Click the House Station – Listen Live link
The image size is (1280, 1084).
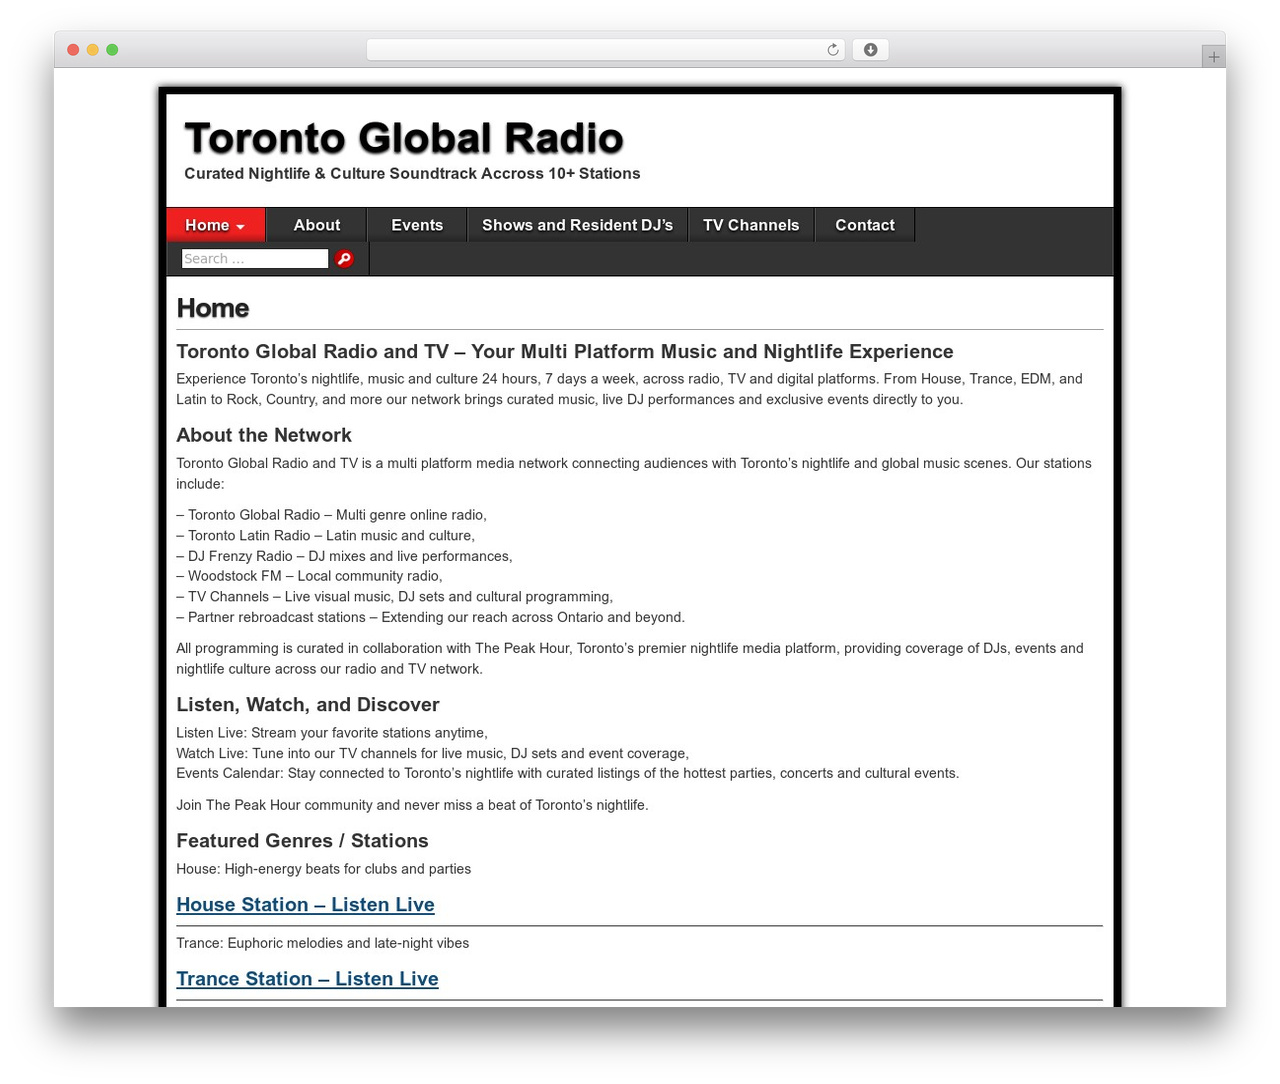pyautogui.click(x=305, y=905)
